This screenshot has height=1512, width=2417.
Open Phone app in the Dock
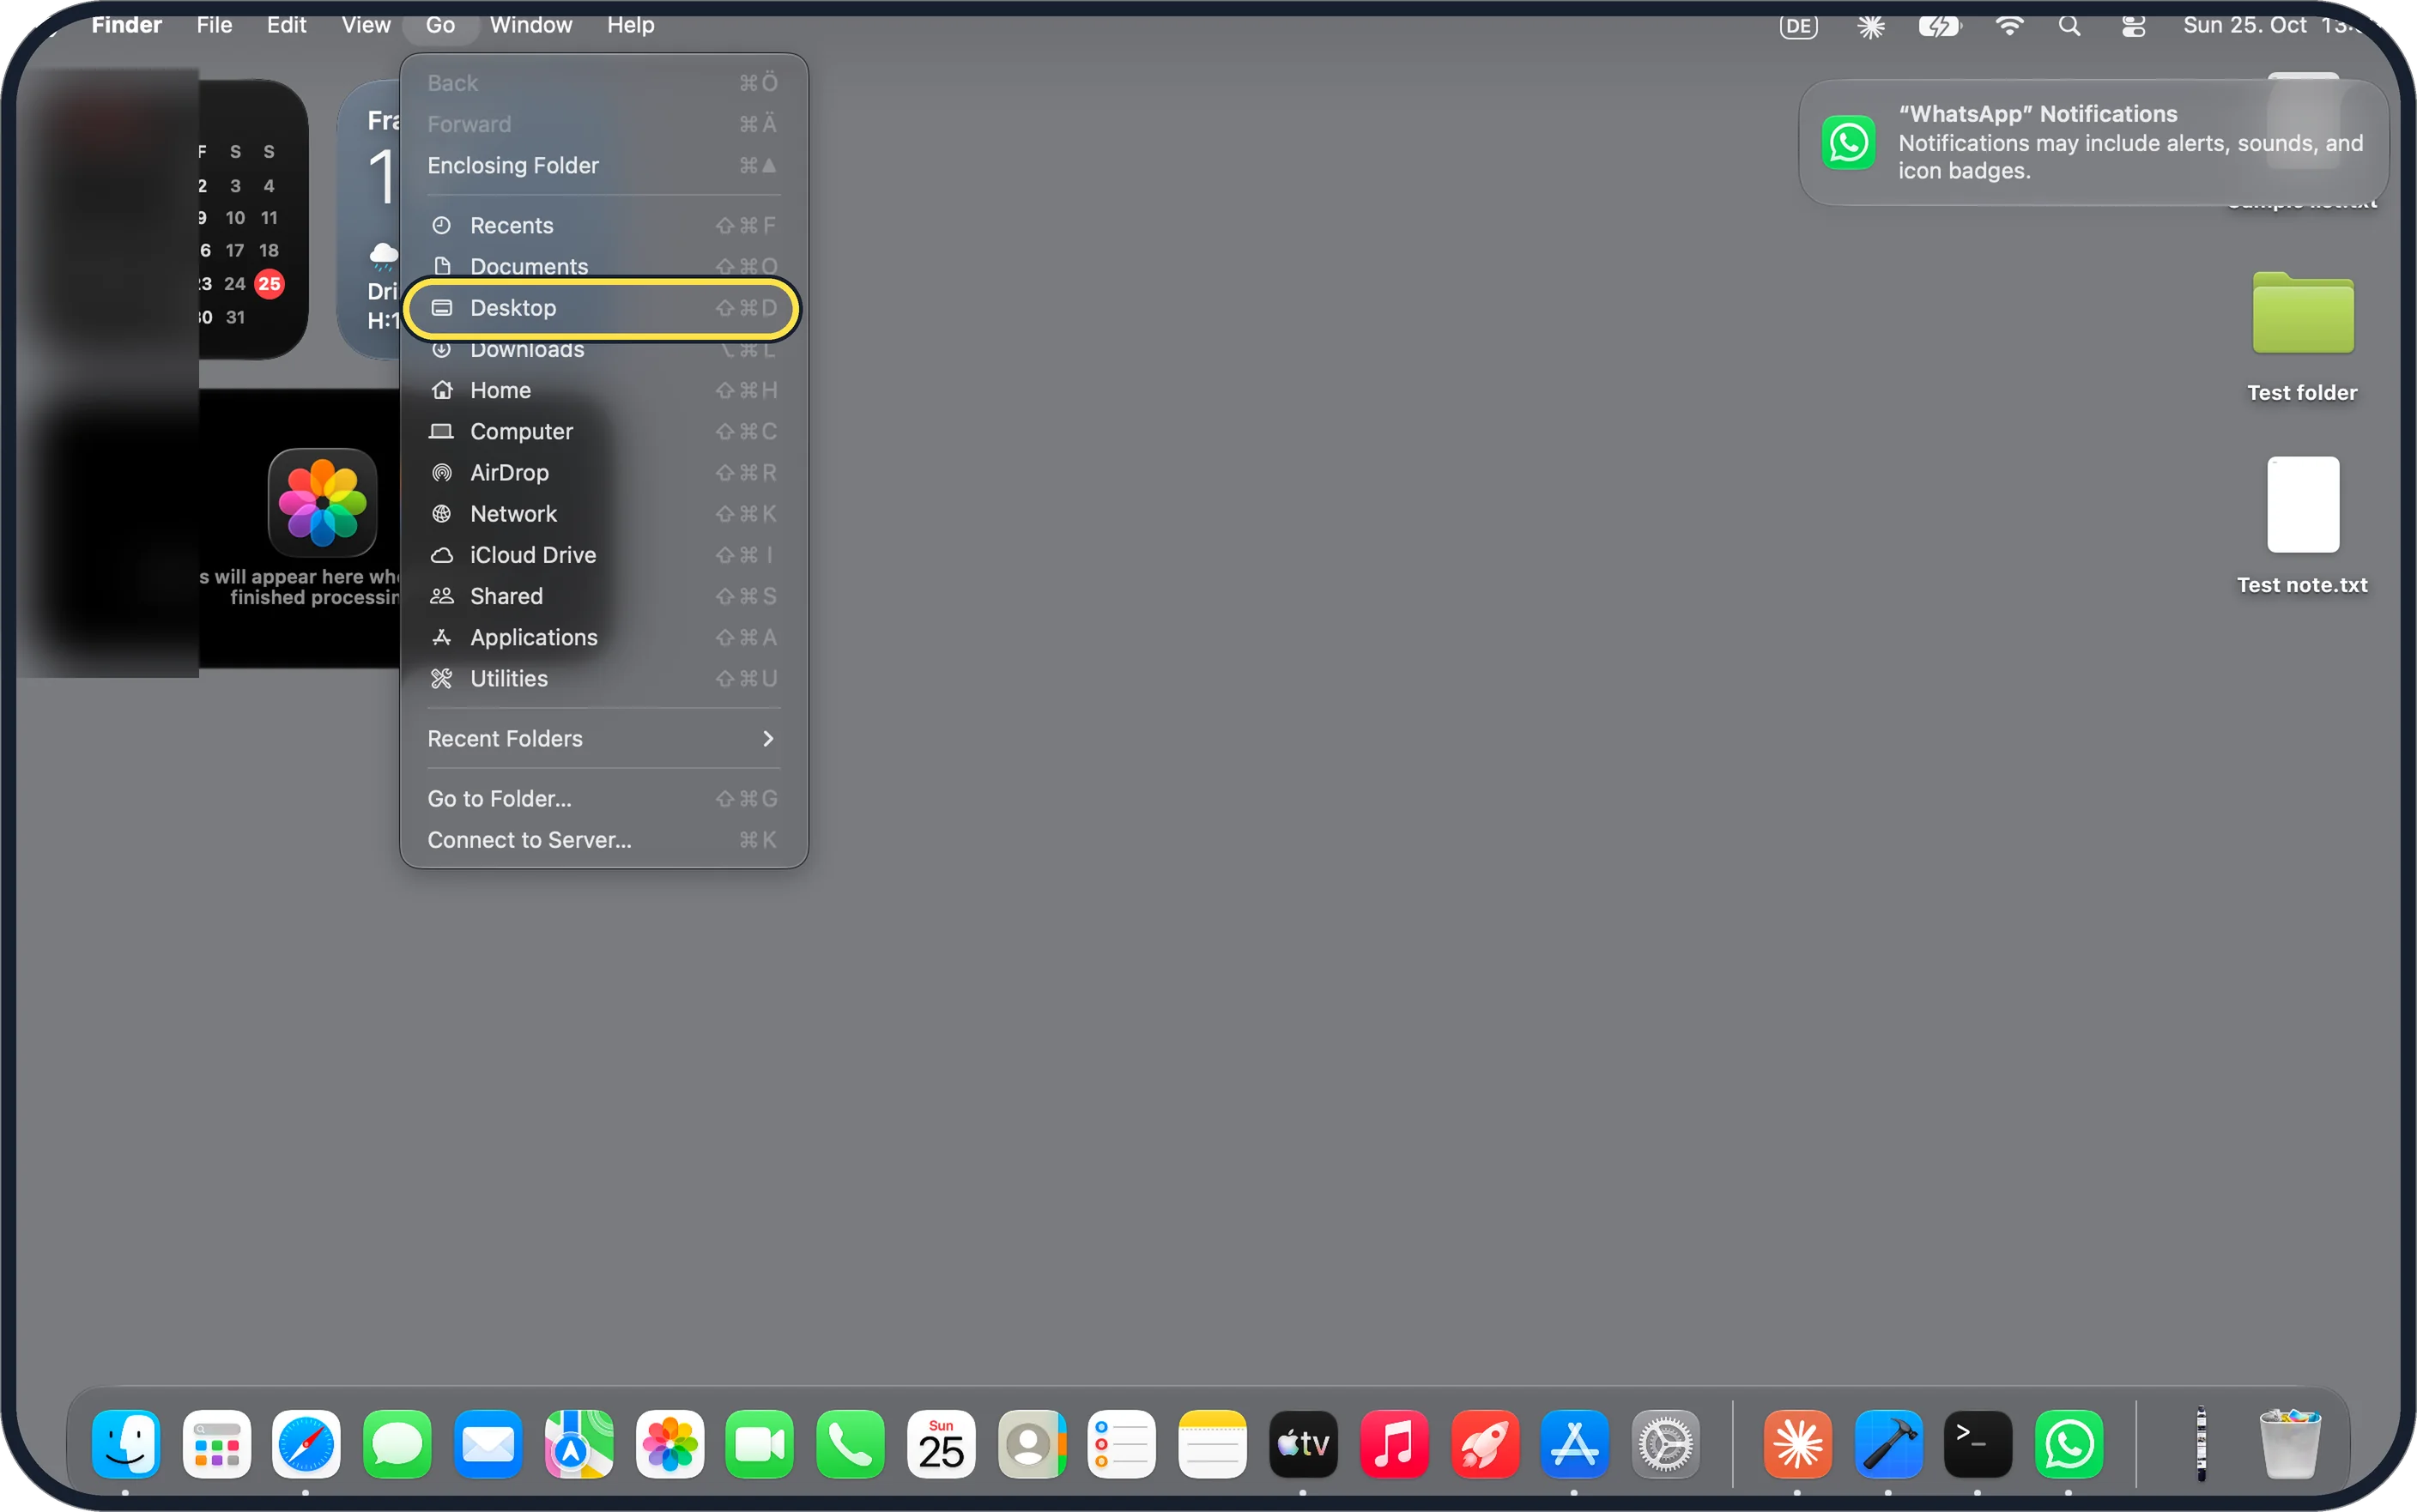point(851,1444)
